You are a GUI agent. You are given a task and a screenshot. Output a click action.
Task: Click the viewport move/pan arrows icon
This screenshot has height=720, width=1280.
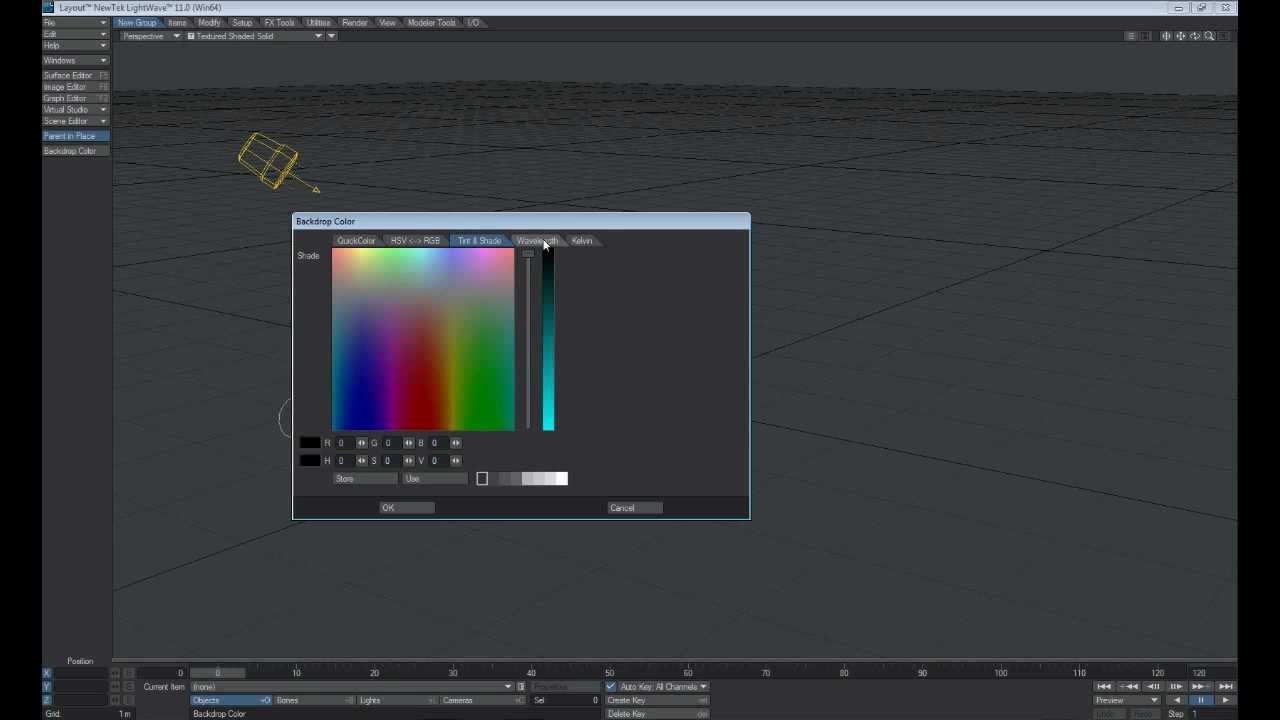pos(1180,36)
